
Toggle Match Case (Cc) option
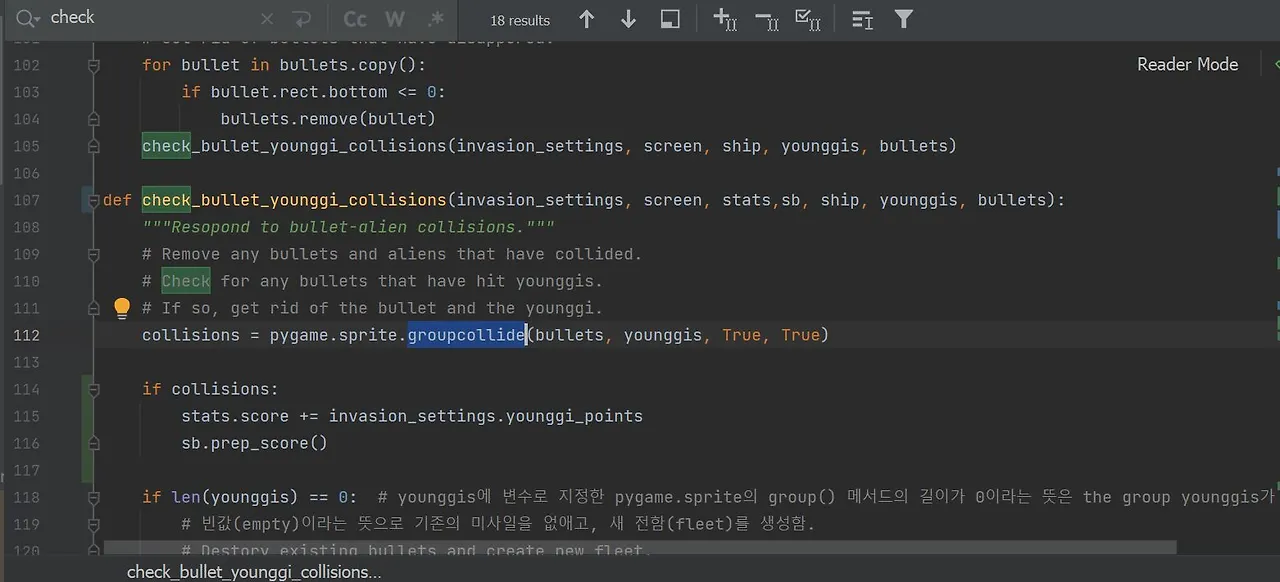[x=355, y=19]
